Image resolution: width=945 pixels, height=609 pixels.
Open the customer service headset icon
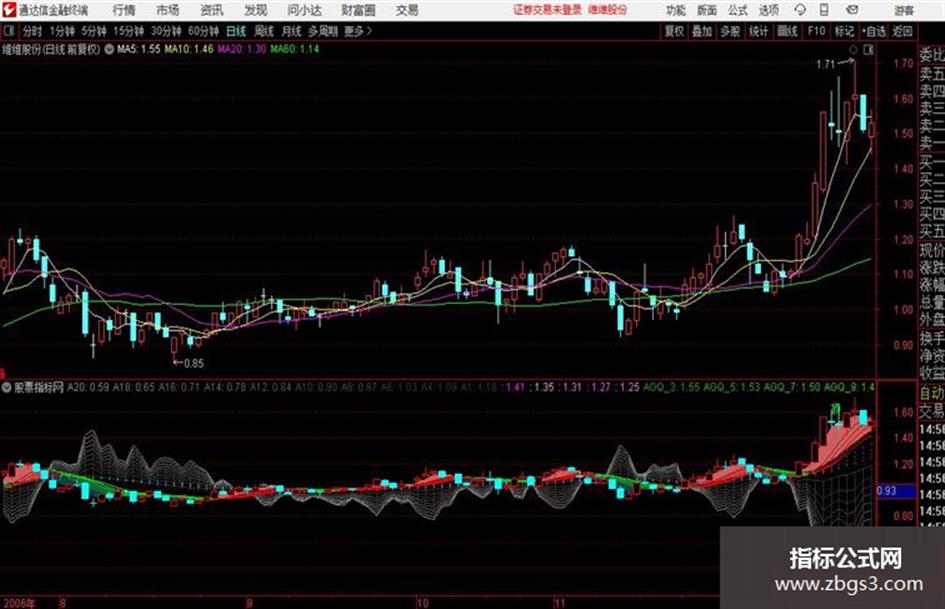(x=800, y=10)
